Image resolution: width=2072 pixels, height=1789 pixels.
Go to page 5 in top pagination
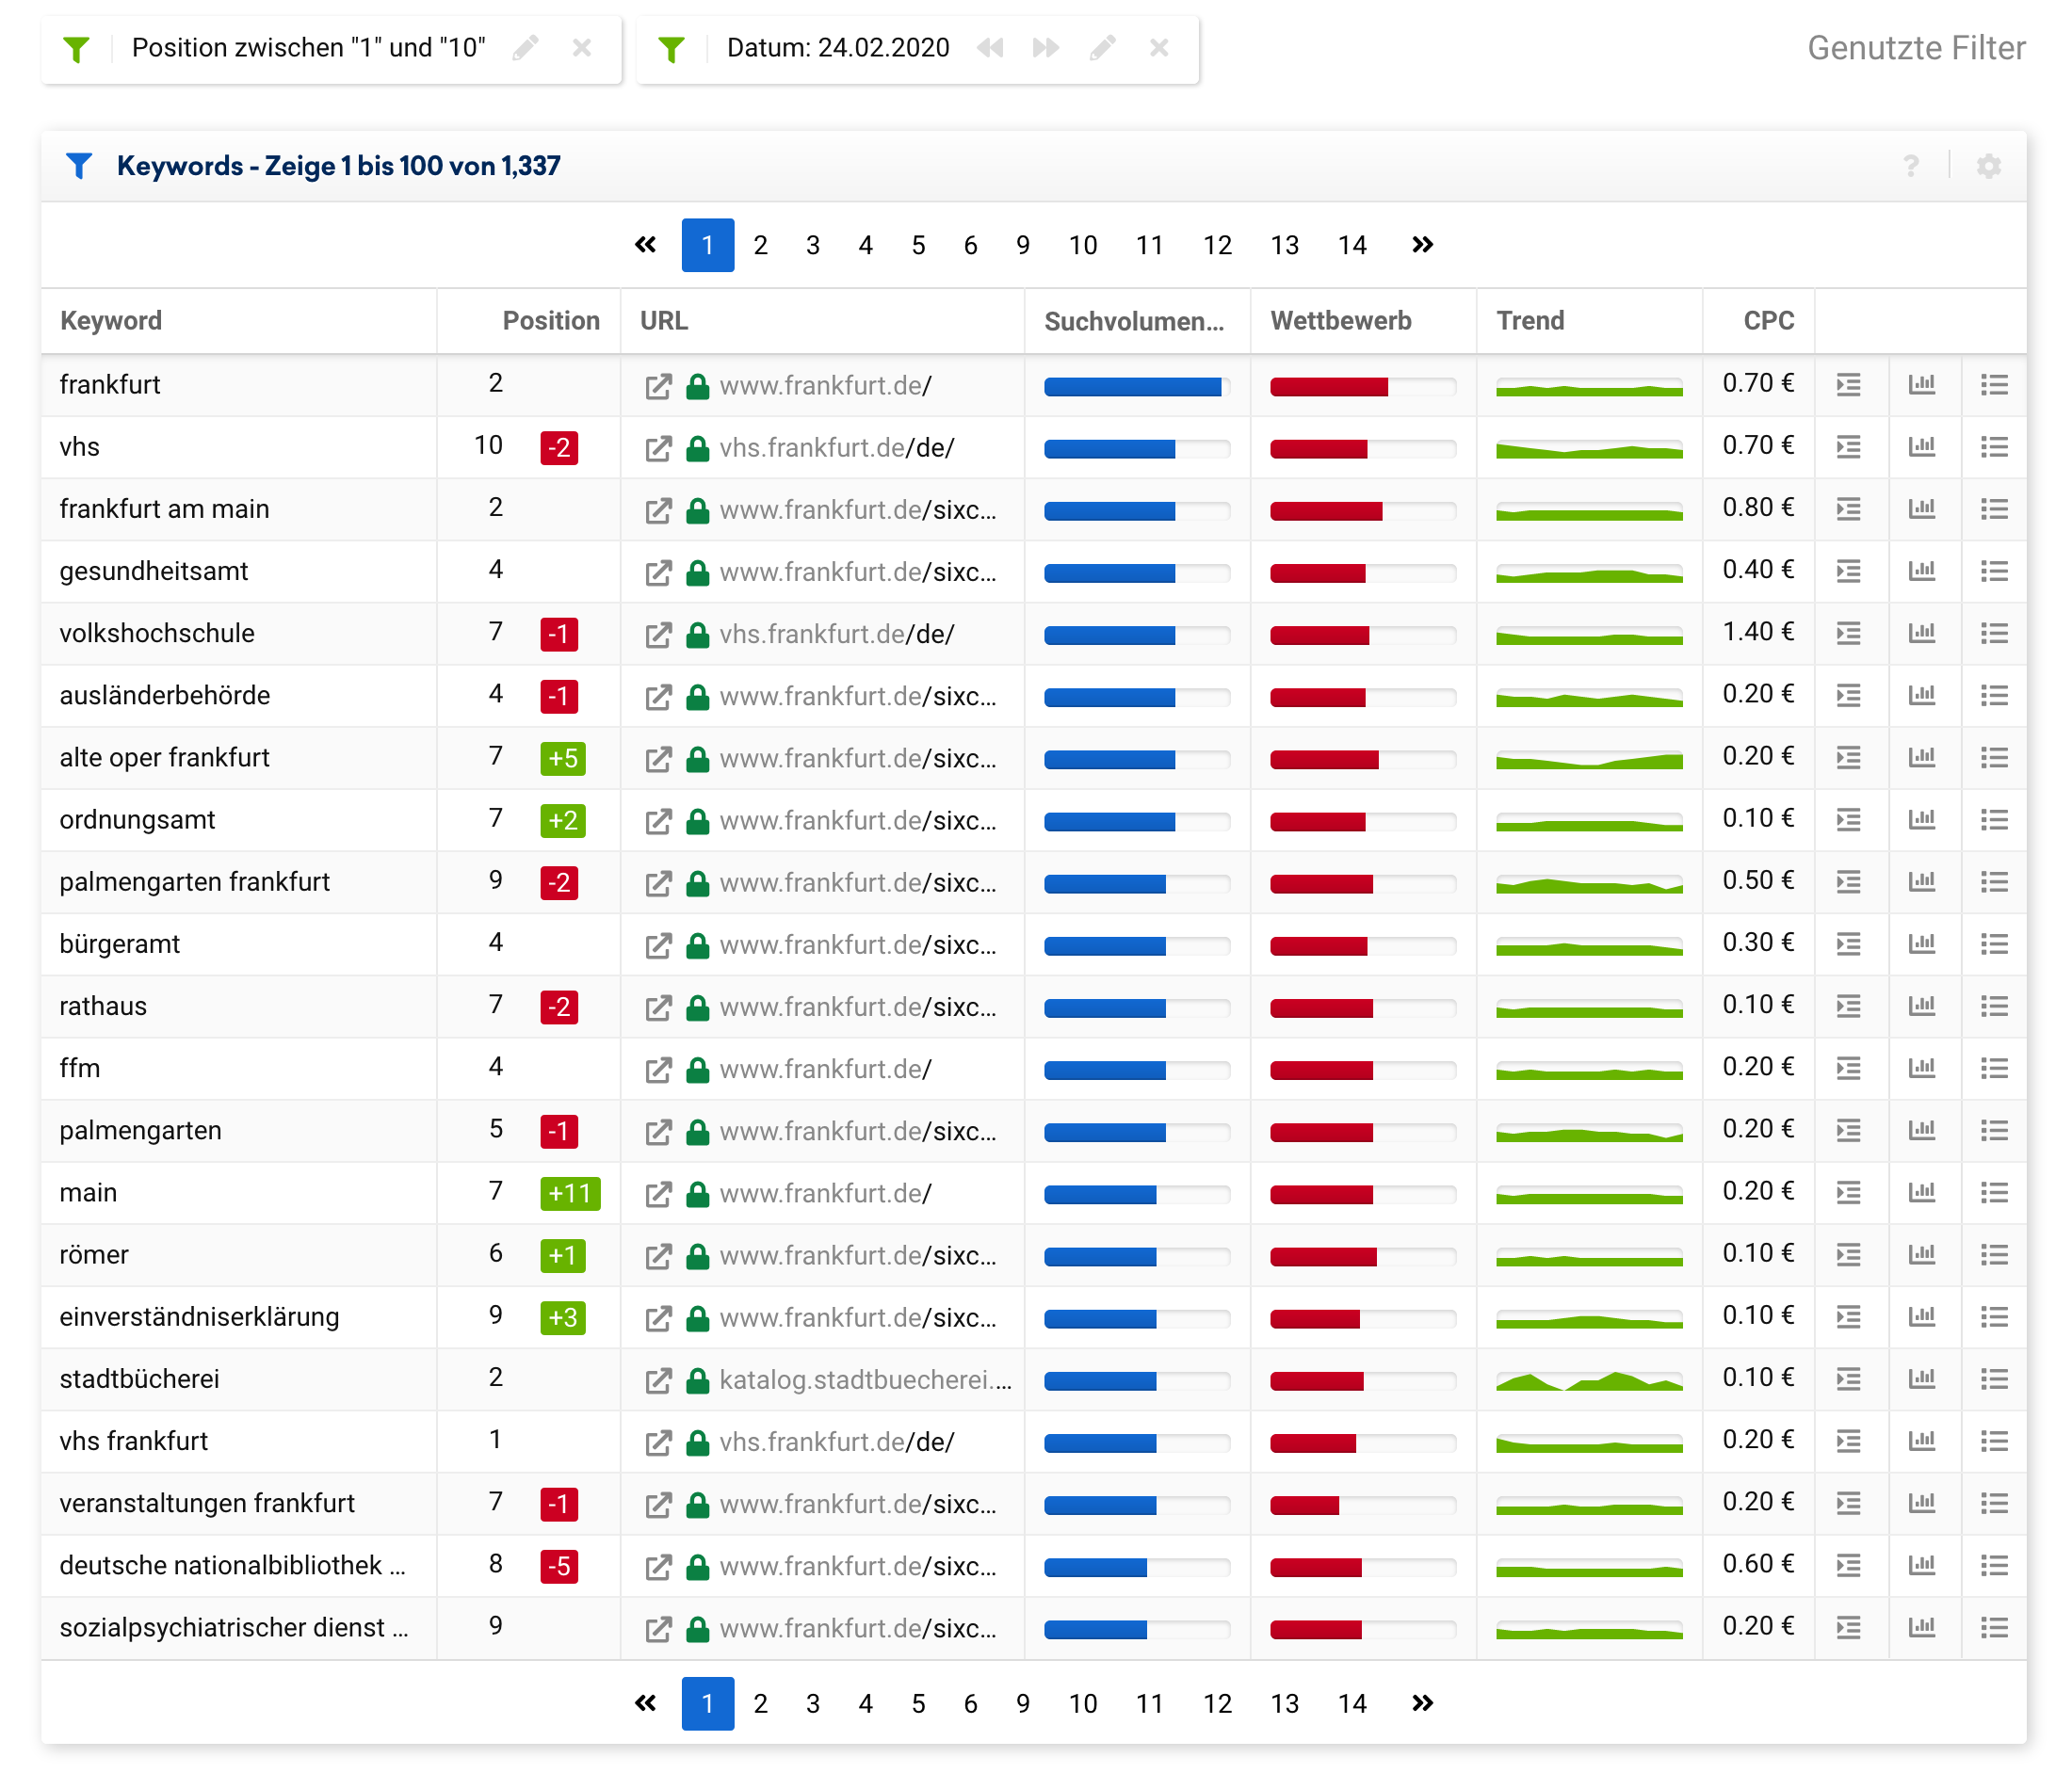click(x=918, y=245)
